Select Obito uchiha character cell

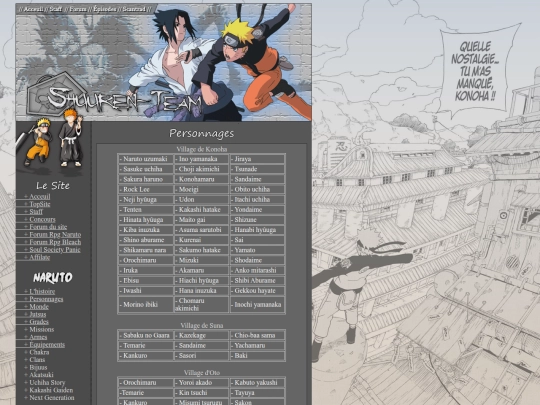[258, 189]
